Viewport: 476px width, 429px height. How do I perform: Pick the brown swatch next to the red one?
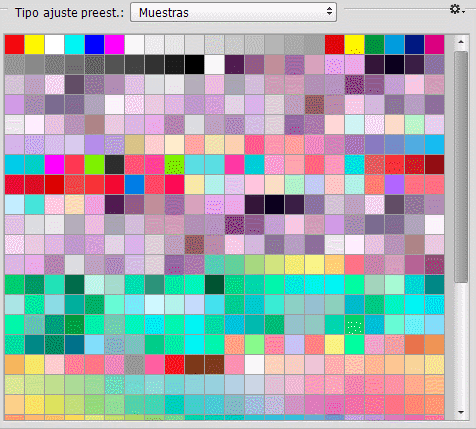pos(194,364)
